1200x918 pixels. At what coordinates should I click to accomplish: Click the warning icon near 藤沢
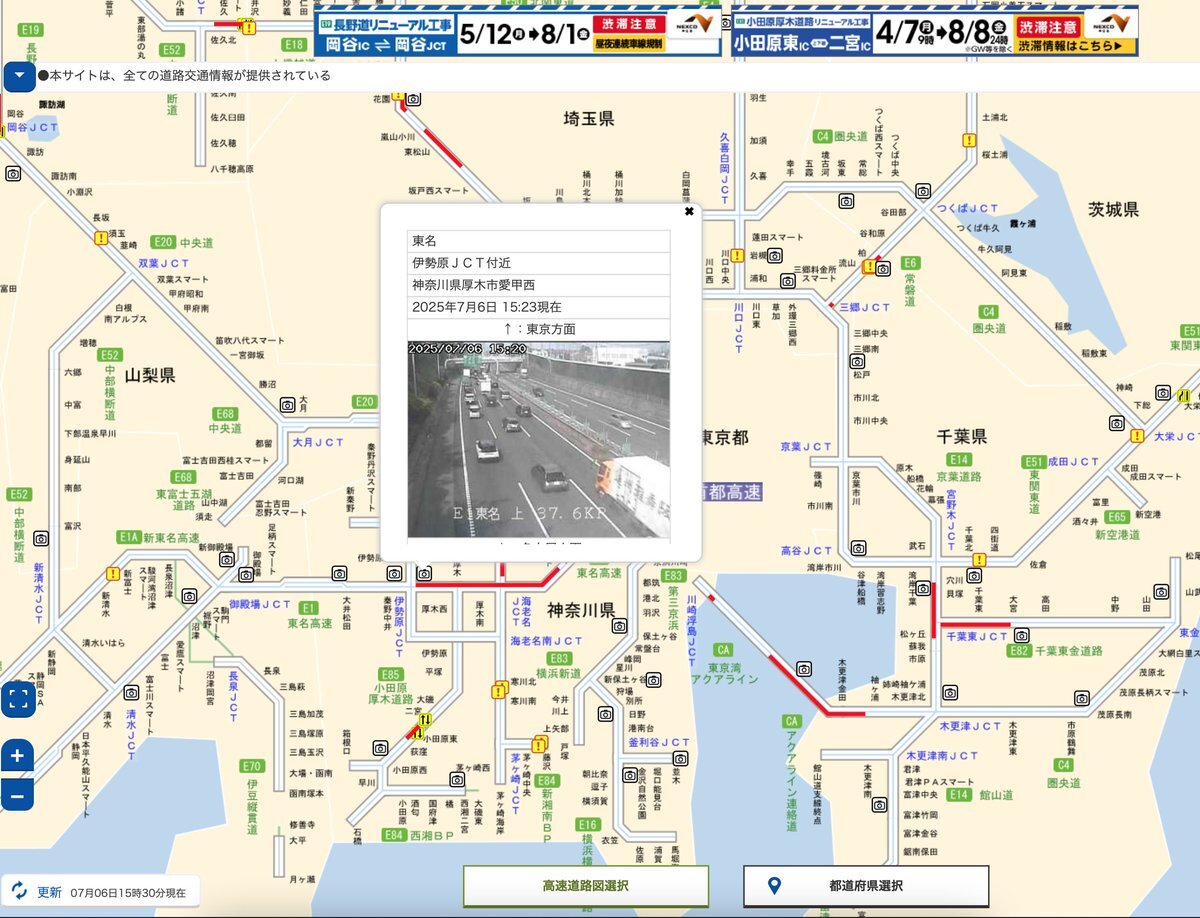pos(540,745)
